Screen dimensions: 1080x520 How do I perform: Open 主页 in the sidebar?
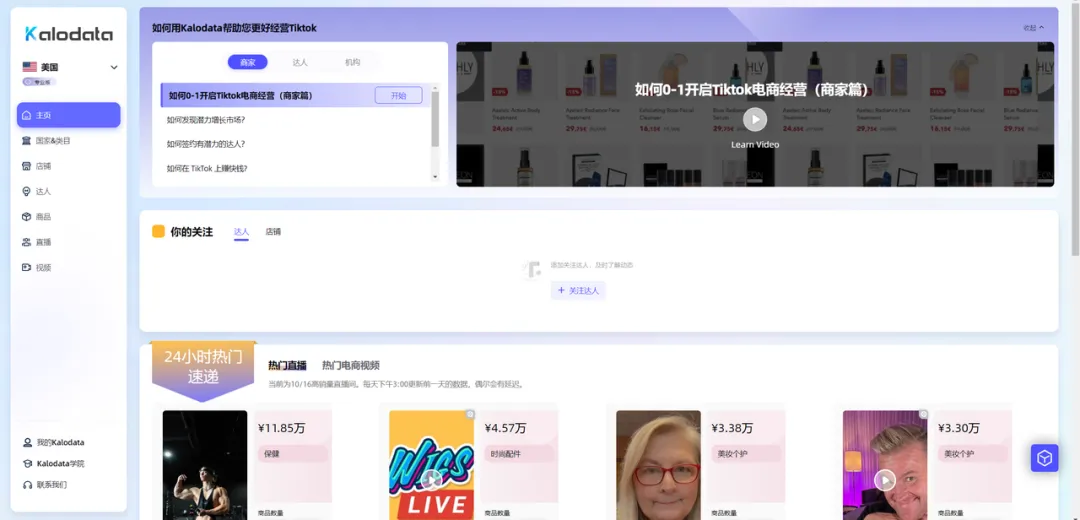pos(69,115)
